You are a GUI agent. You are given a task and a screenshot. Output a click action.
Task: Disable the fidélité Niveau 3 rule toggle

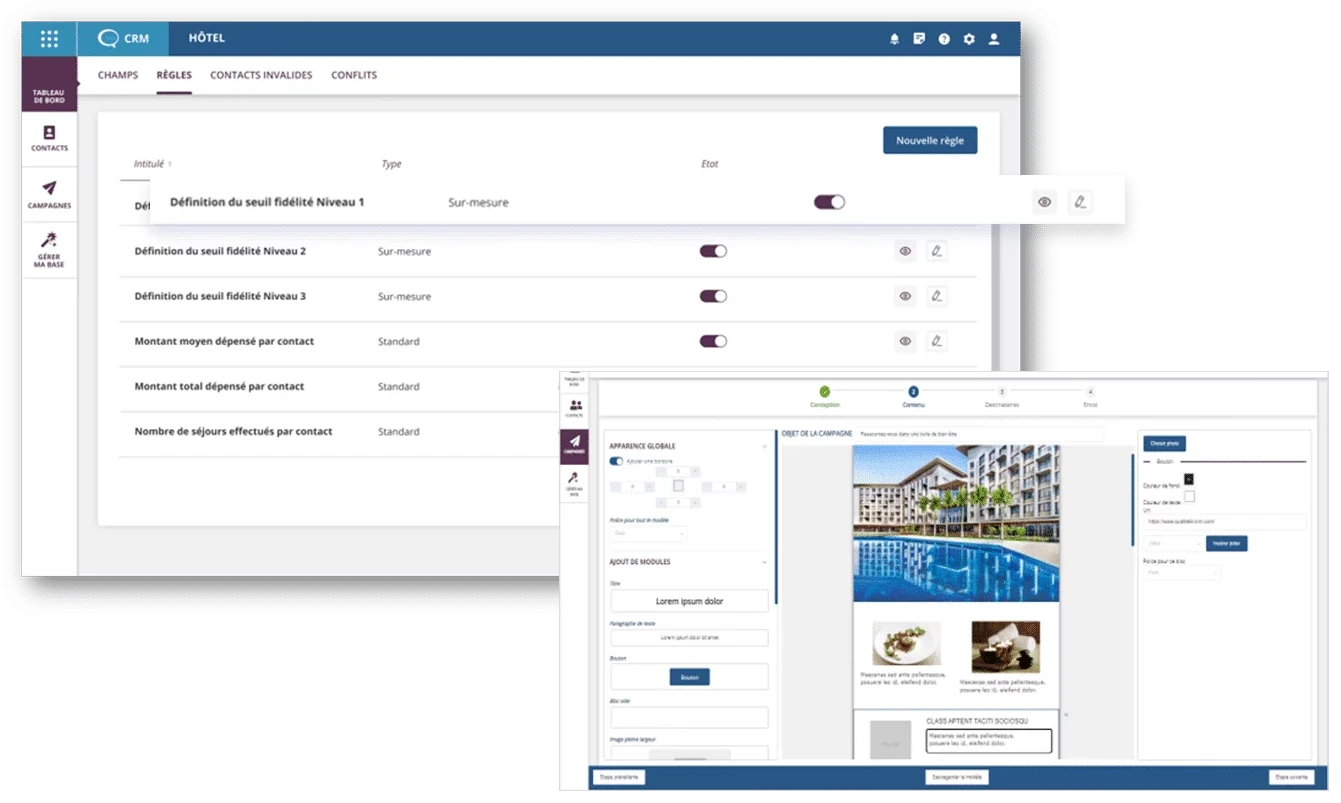(713, 296)
